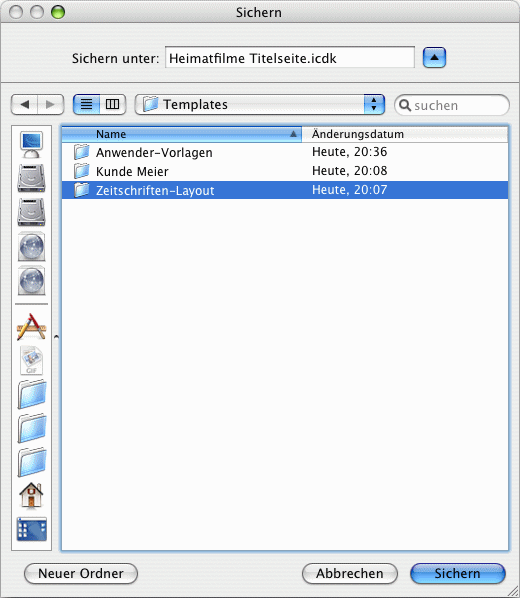Switch to list view mode
520x598 pixels.
pyautogui.click(x=87, y=104)
